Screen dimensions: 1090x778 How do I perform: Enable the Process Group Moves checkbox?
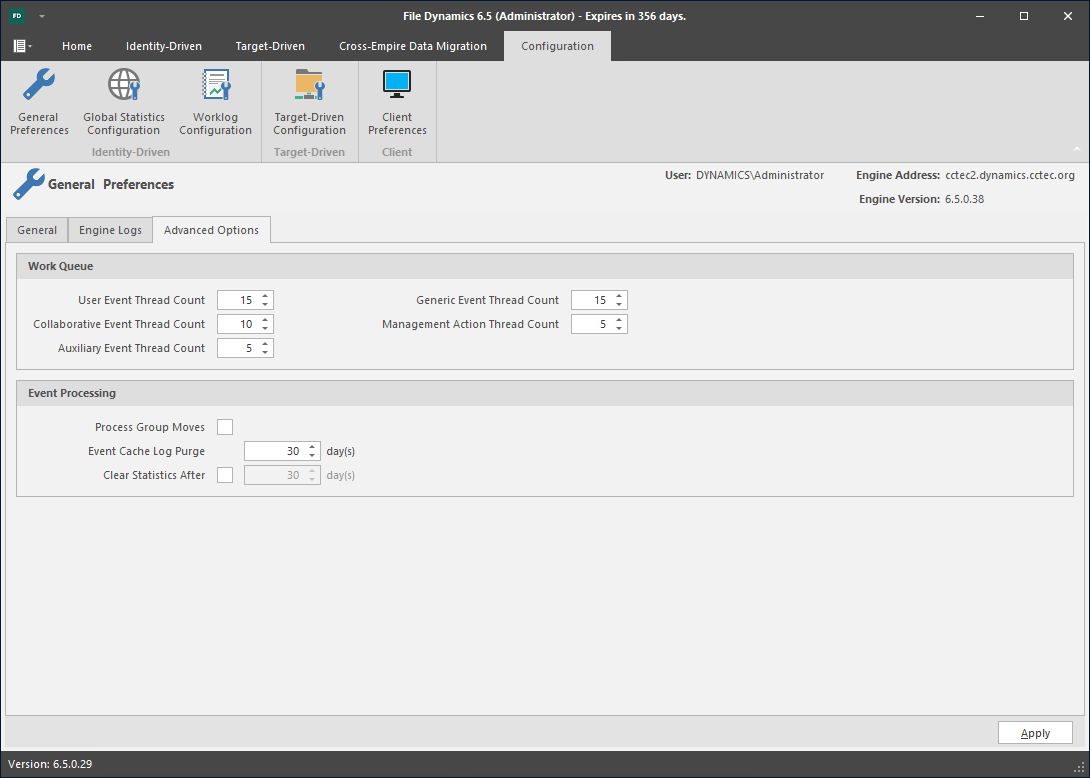(x=225, y=427)
